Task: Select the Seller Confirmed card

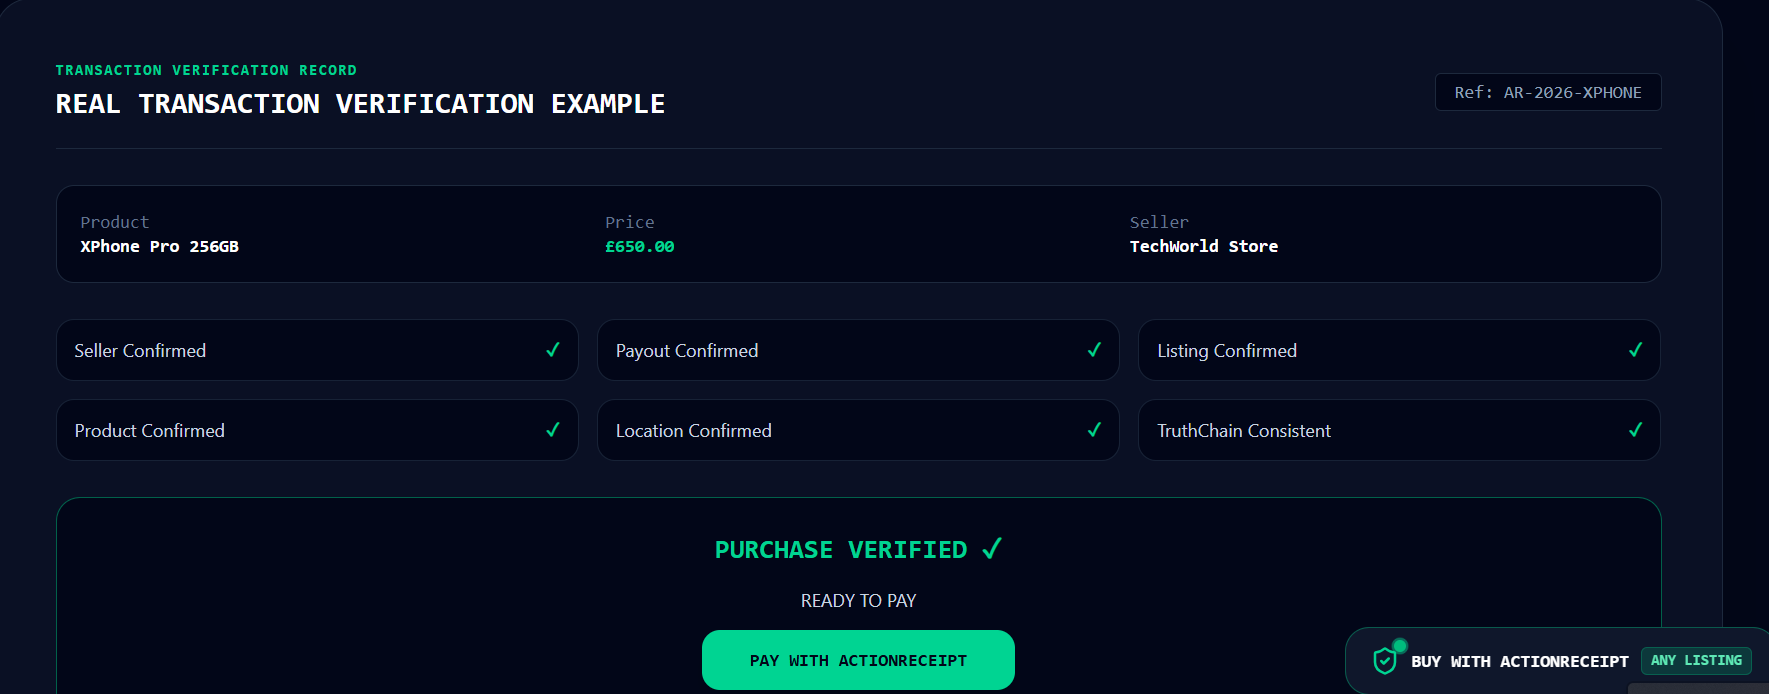Action: [317, 350]
